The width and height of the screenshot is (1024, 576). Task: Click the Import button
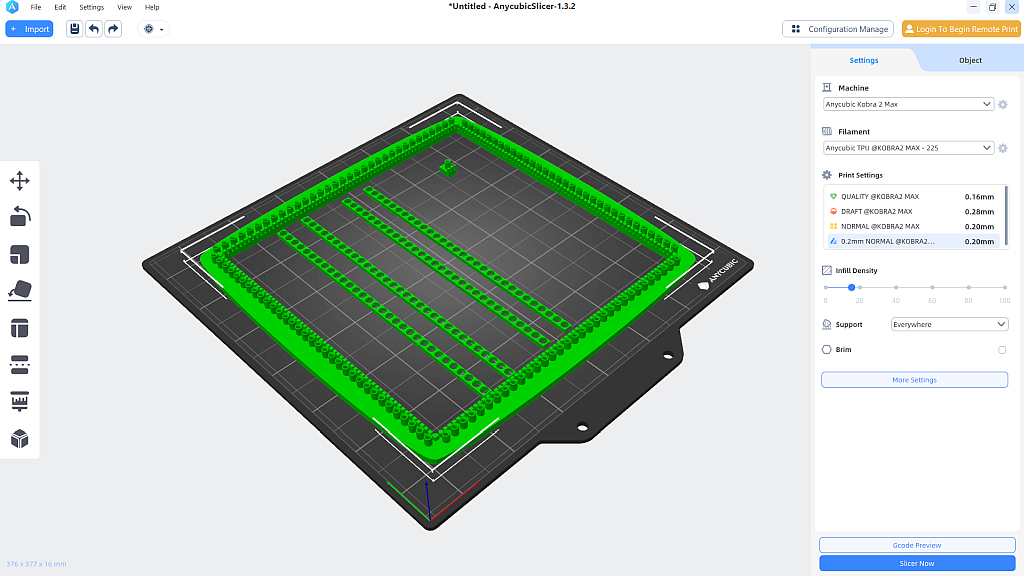[29, 29]
